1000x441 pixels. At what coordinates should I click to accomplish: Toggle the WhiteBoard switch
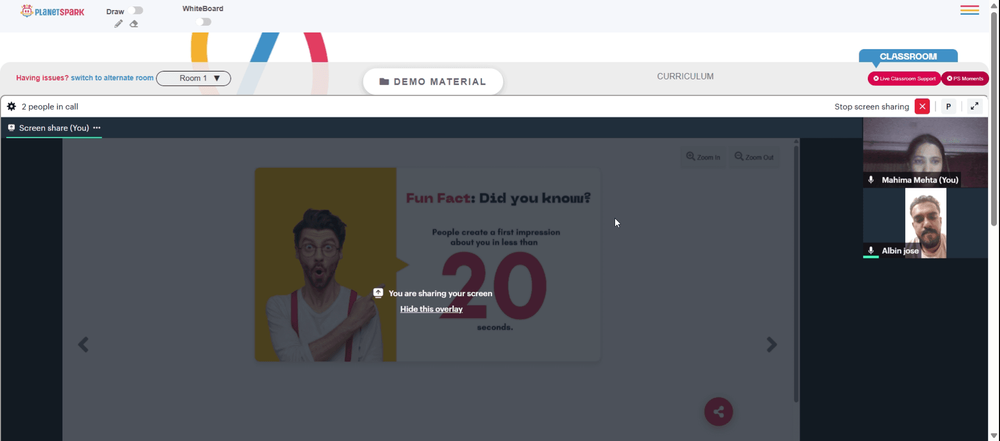(x=203, y=22)
